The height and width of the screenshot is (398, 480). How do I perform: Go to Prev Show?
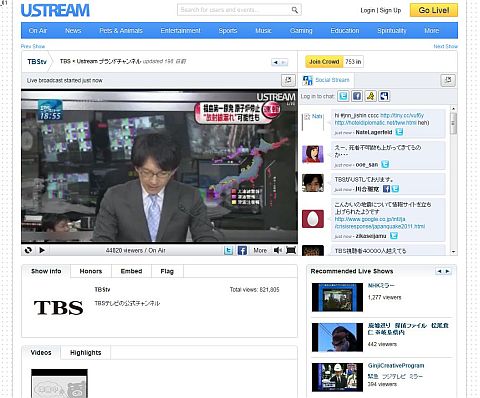[33, 46]
